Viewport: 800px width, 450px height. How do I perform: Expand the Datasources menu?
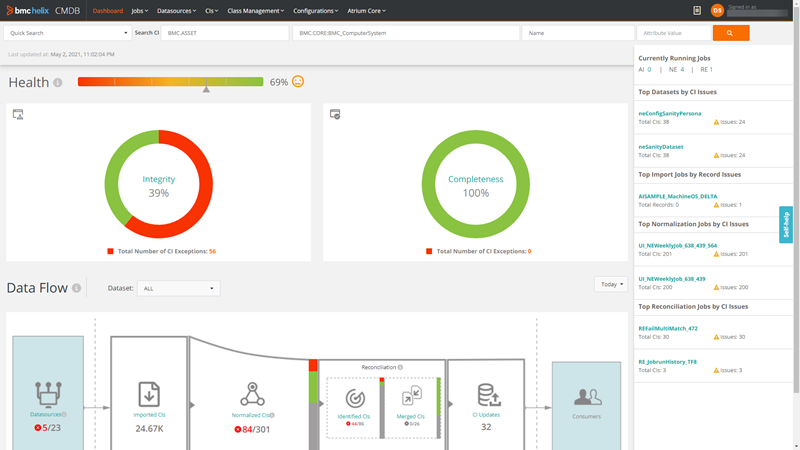tap(176, 11)
